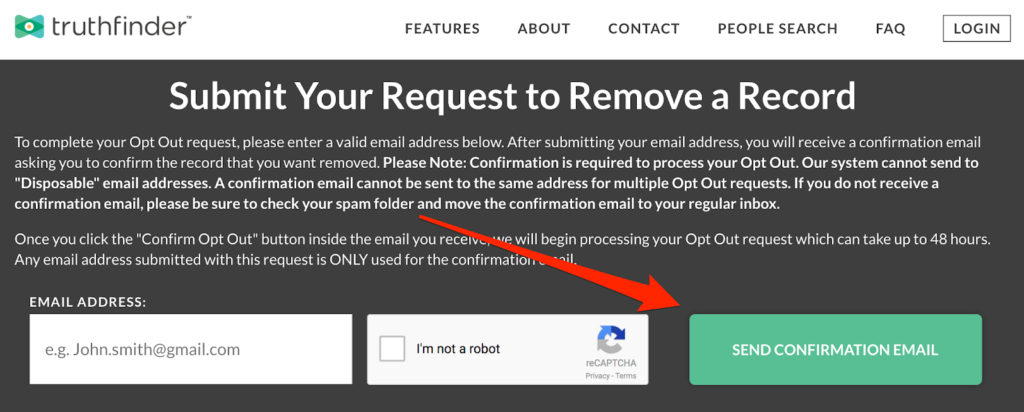This screenshot has width=1024, height=412.
Task: Click the reCAPTCHA text under the logo
Action: (x=613, y=364)
